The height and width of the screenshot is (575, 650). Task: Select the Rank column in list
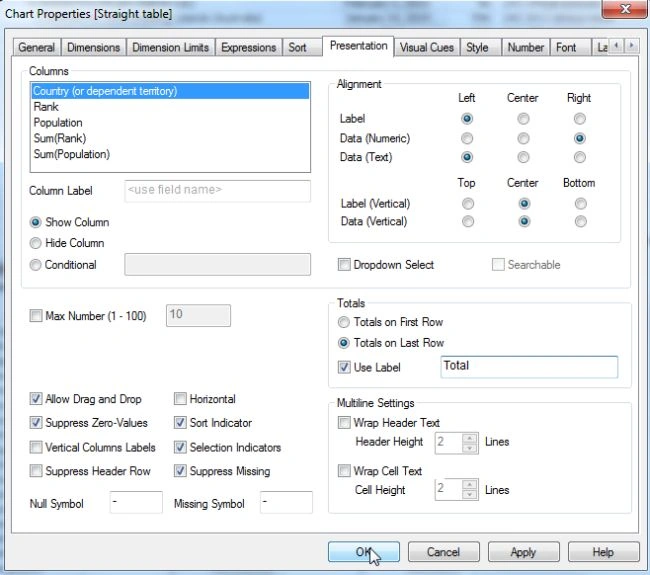(x=170, y=107)
